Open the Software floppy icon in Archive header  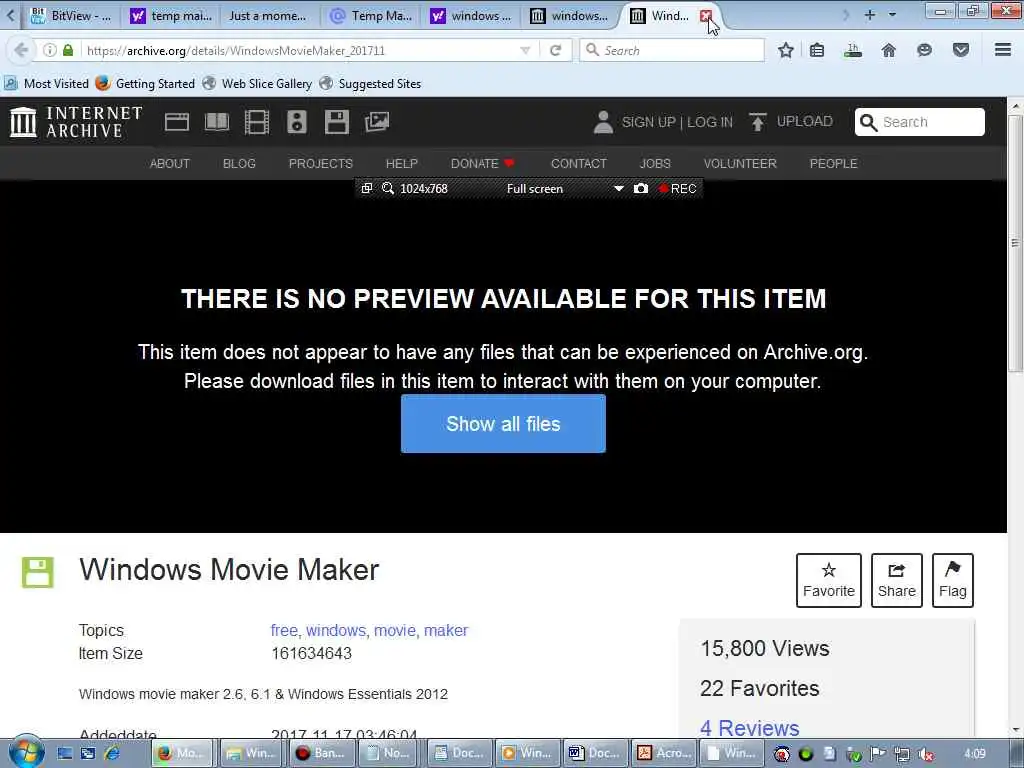337,122
